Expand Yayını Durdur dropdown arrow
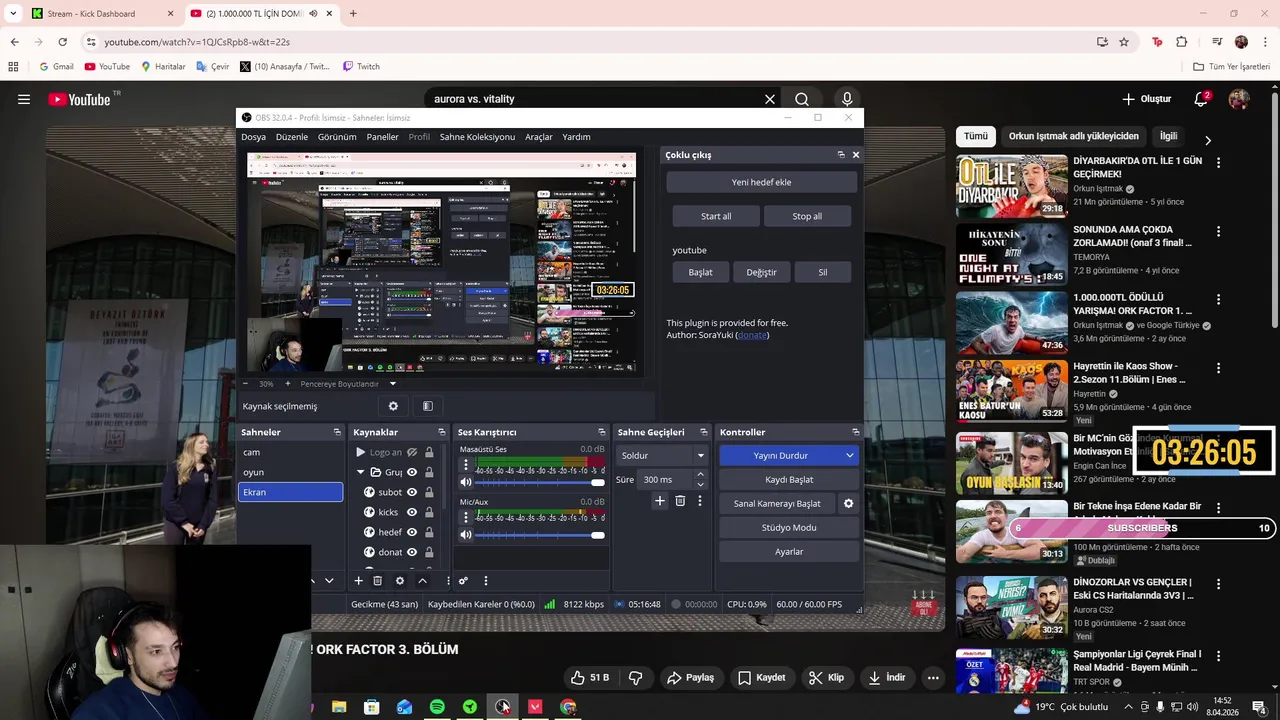Screen dimensions: 1280x720 click(x=850, y=455)
